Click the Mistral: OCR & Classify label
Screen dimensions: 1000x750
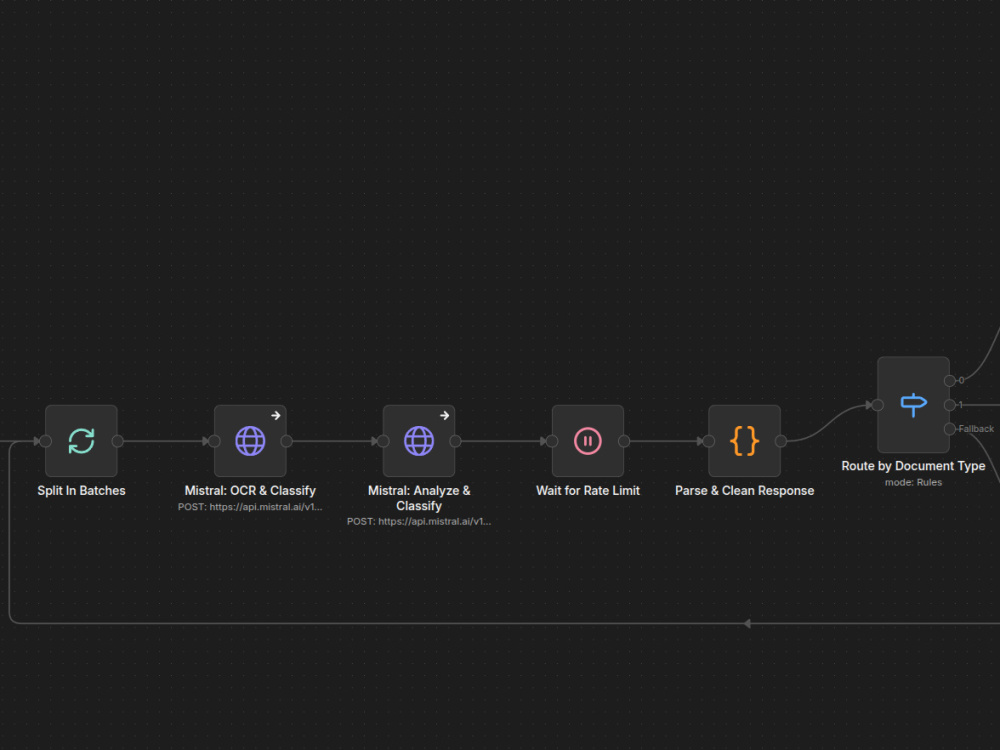(250, 490)
